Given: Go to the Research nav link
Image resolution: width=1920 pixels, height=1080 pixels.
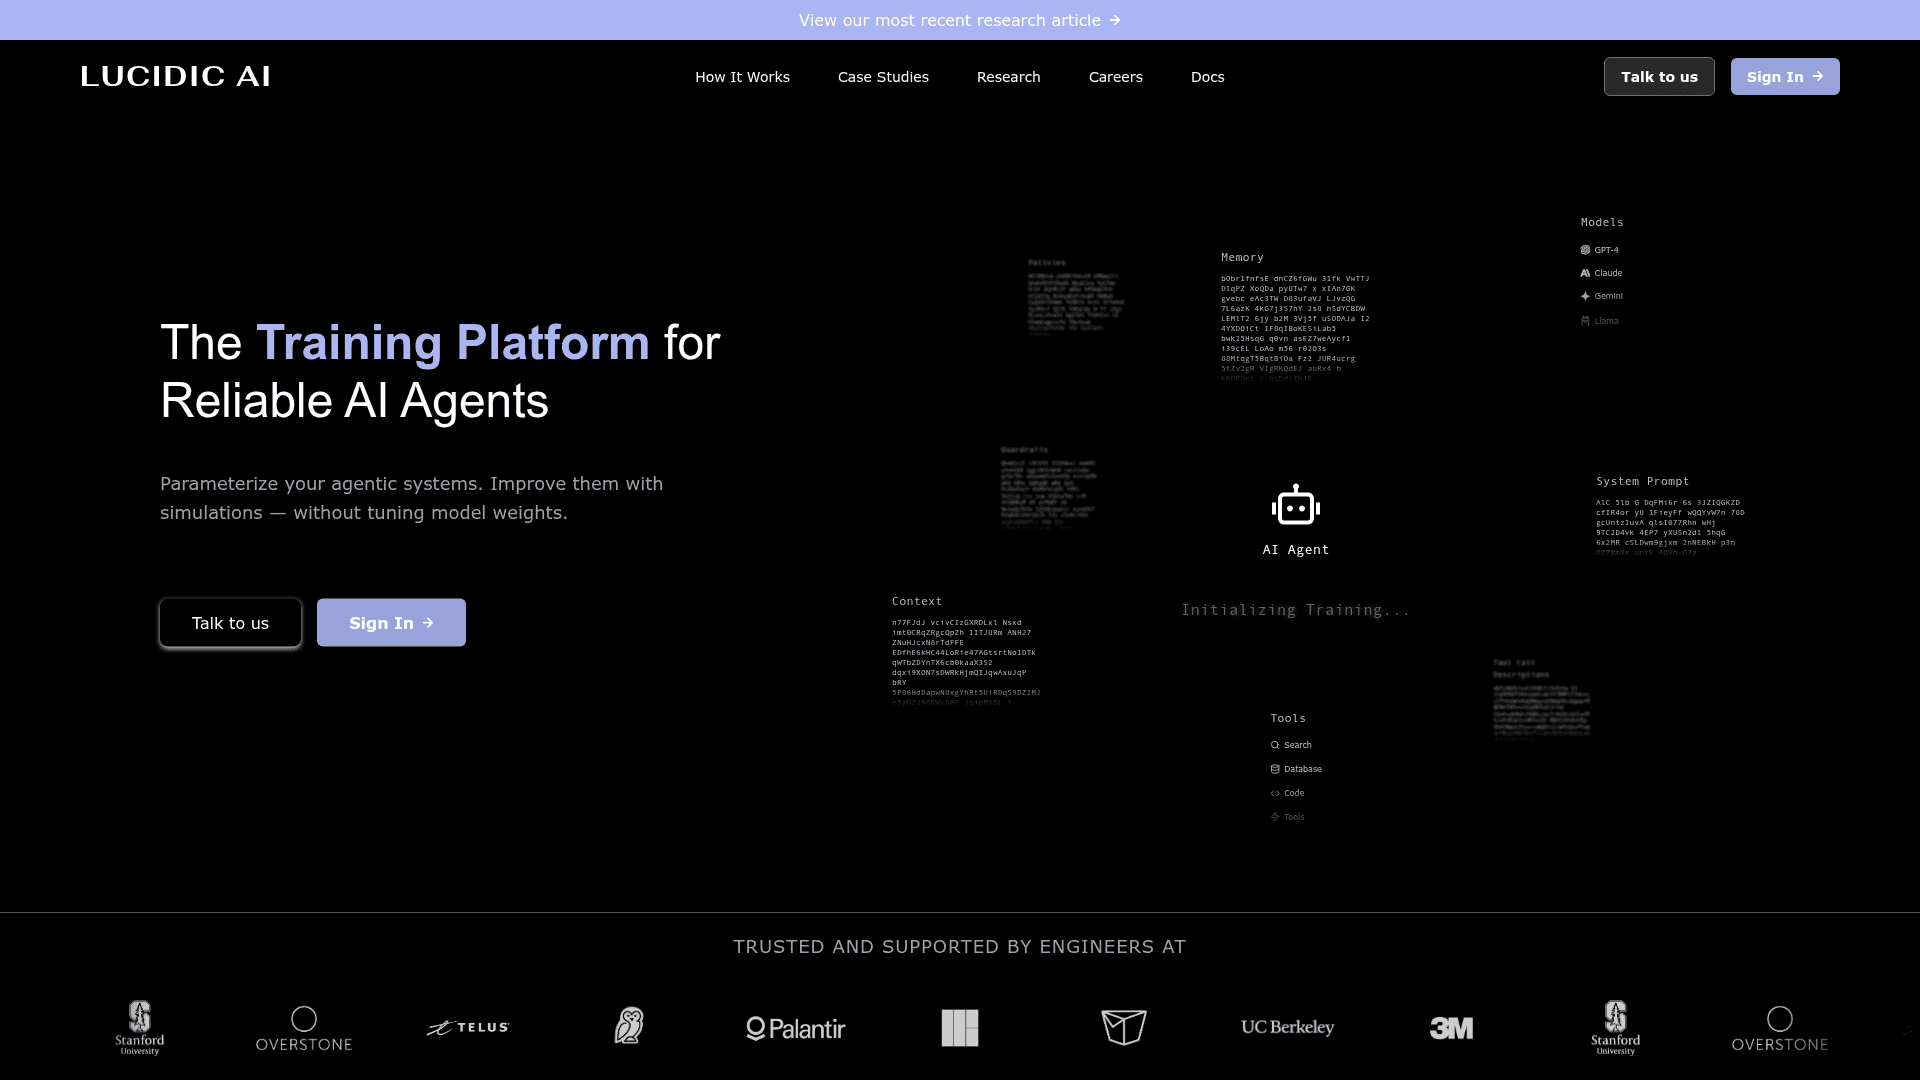Looking at the screenshot, I should tap(1008, 77).
